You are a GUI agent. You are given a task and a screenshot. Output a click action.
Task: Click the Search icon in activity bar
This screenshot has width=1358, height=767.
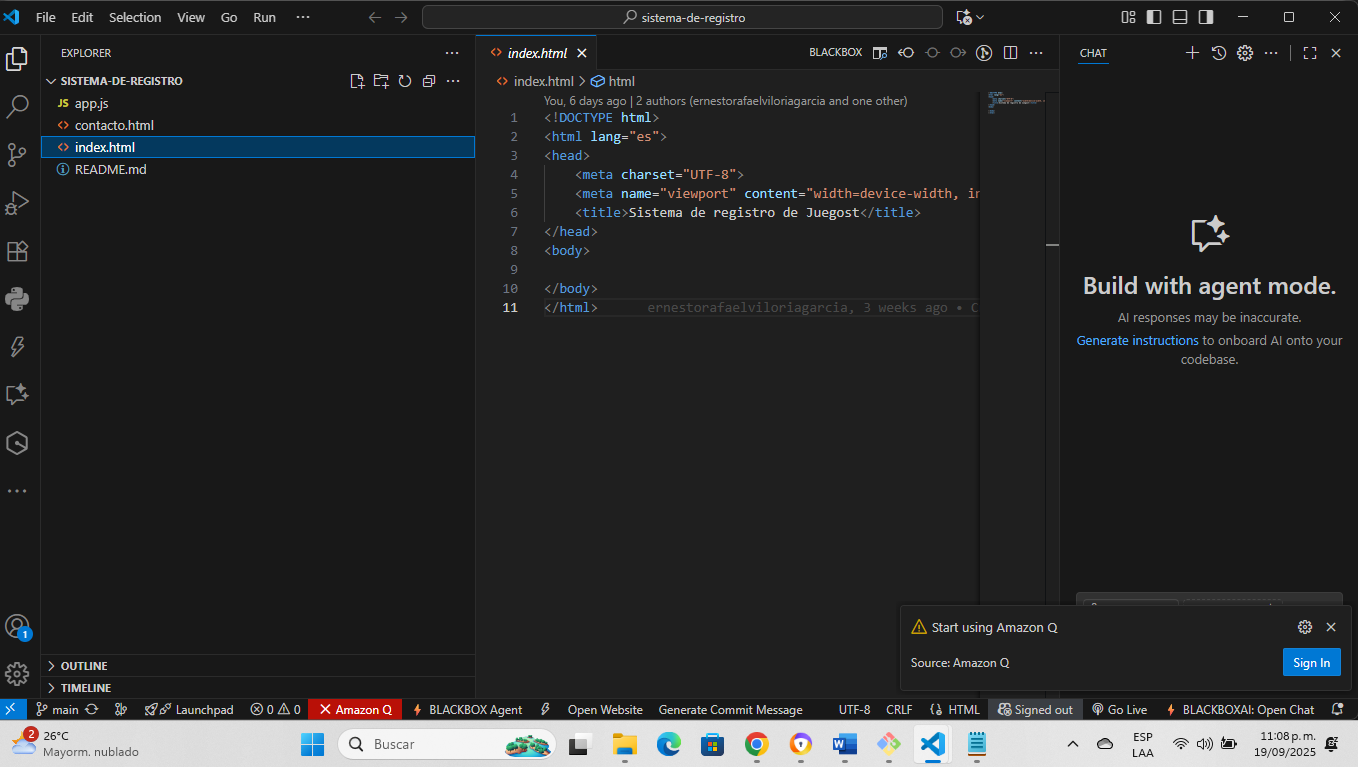pos(17,106)
